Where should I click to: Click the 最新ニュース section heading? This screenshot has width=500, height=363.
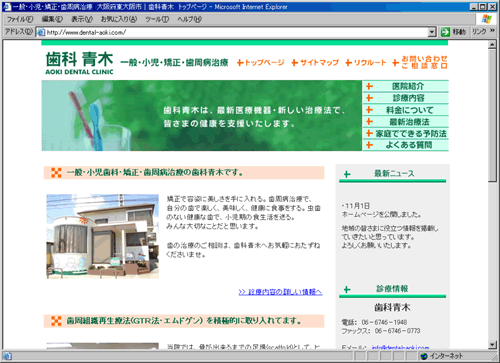[x=394, y=173]
